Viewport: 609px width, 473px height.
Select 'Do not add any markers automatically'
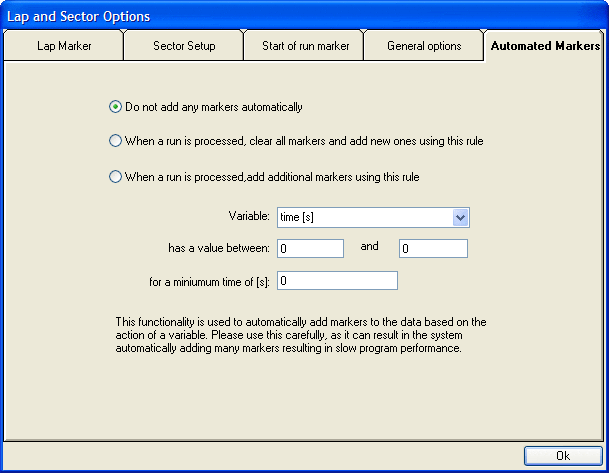[115, 106]
